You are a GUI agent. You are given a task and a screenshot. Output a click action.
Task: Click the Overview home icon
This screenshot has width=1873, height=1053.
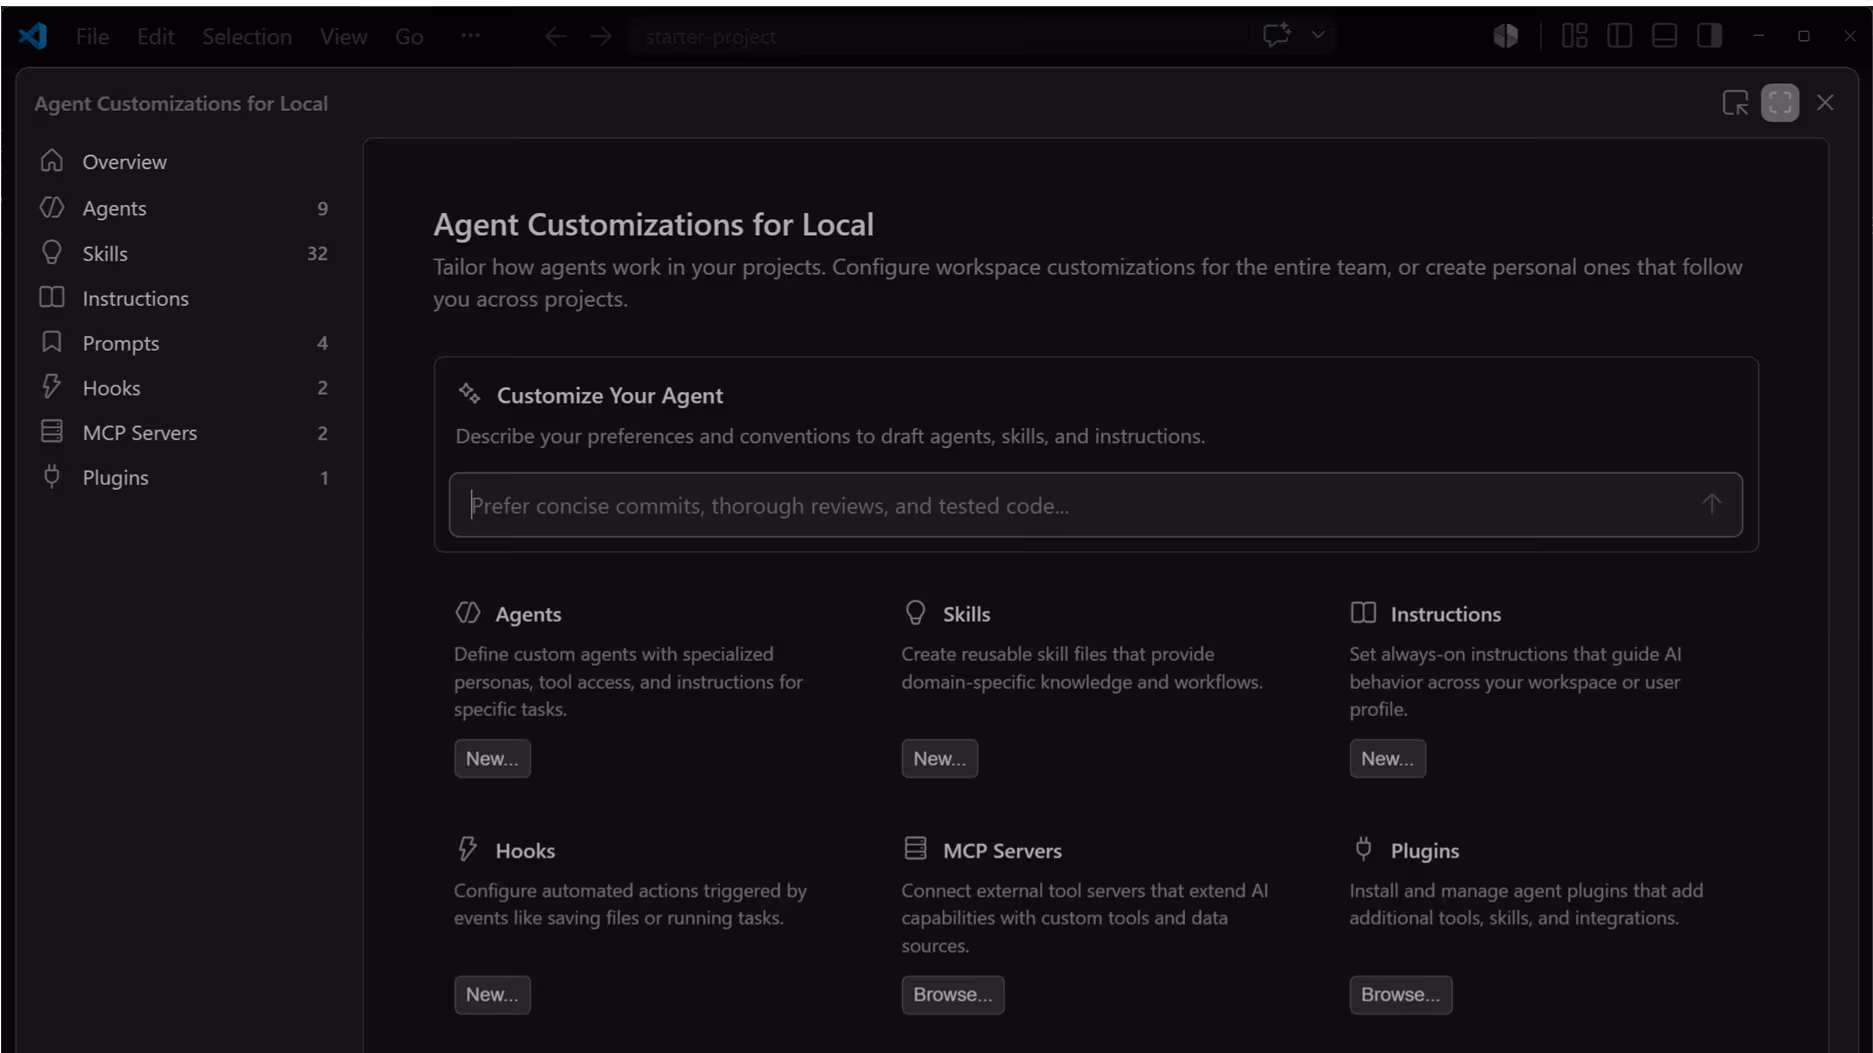pyautogui.click(x=52, y=160)
